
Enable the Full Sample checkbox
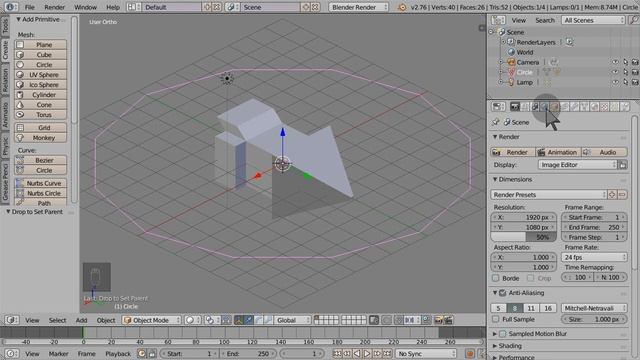point(496,319)
